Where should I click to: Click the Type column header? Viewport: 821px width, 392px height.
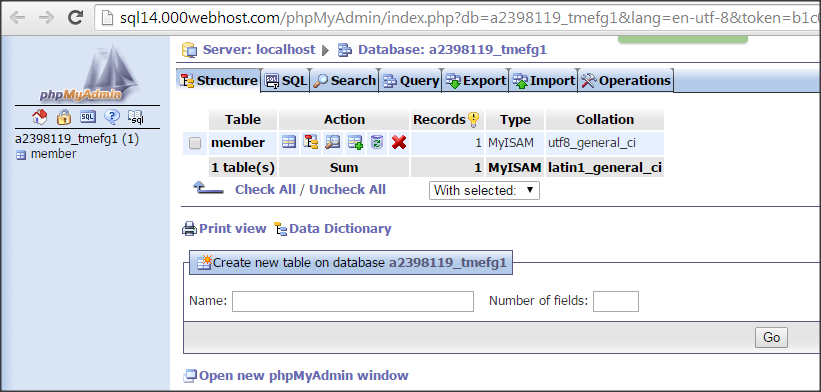(515, 119)
